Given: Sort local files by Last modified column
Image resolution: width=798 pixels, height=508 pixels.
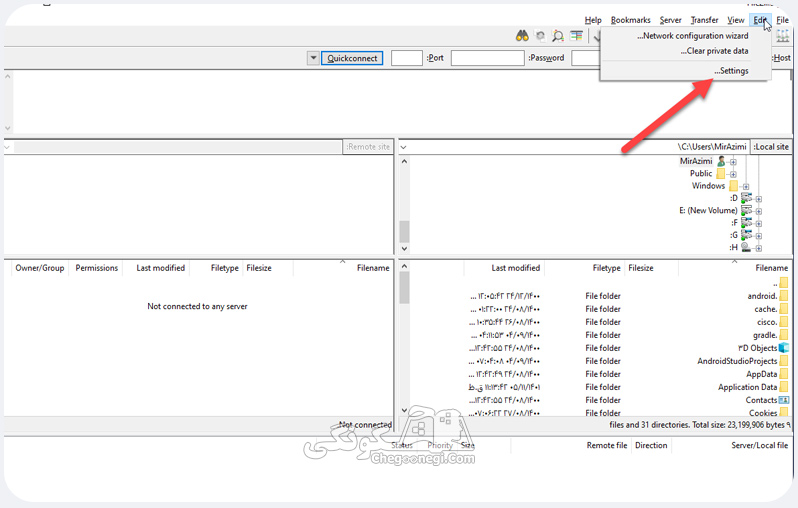Looking at the screenshot, I should click(516, 268).
